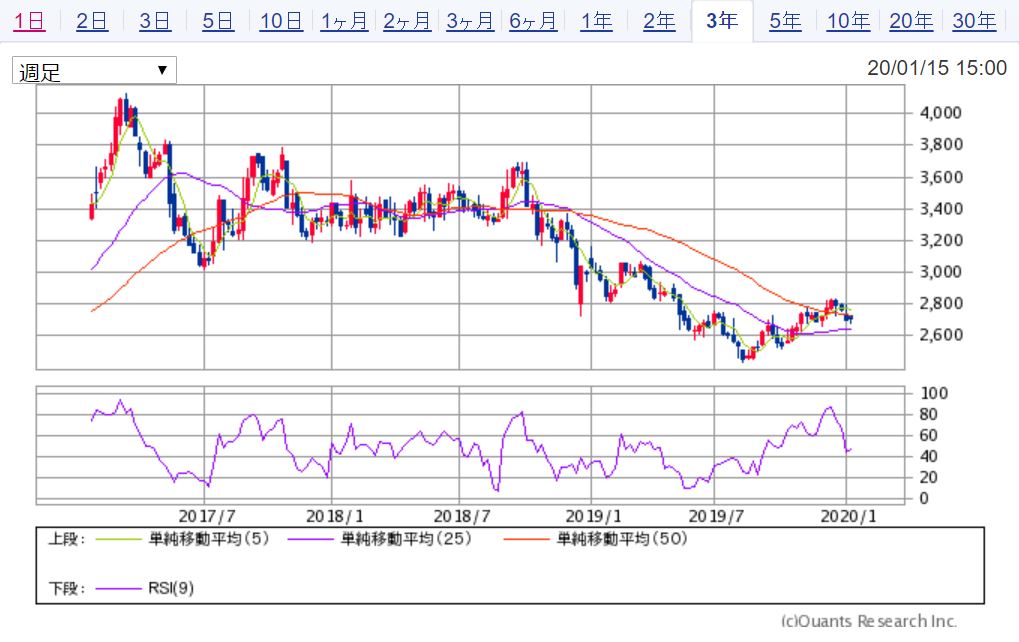Click the 単純移動平均(25) legend entry

tap(406, 539)
